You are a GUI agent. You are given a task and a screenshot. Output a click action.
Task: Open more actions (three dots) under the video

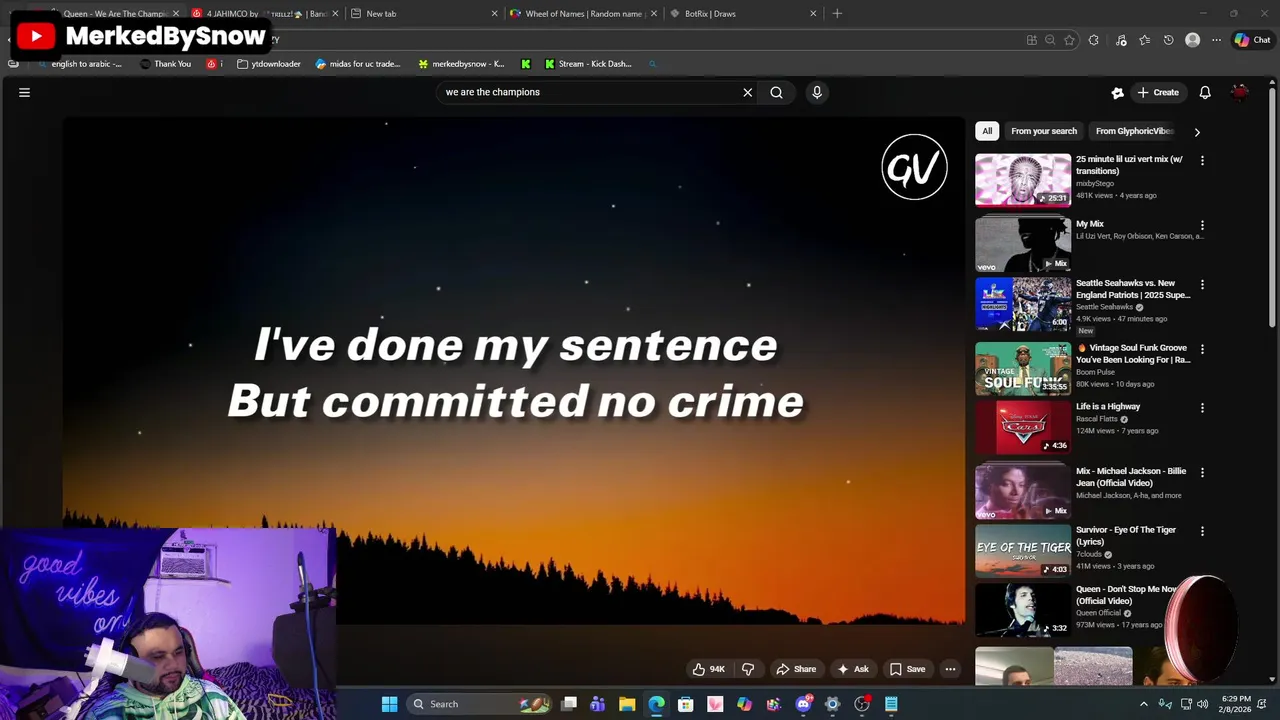[x=950, y=669]
